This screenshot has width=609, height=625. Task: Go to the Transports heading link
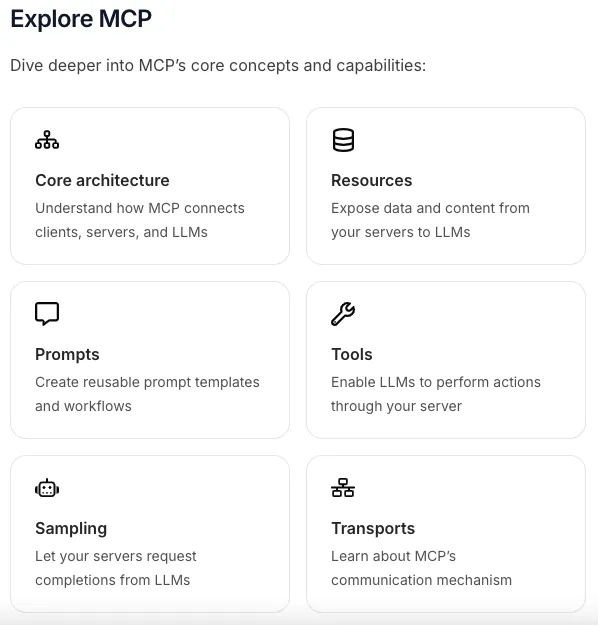(373, 529)
